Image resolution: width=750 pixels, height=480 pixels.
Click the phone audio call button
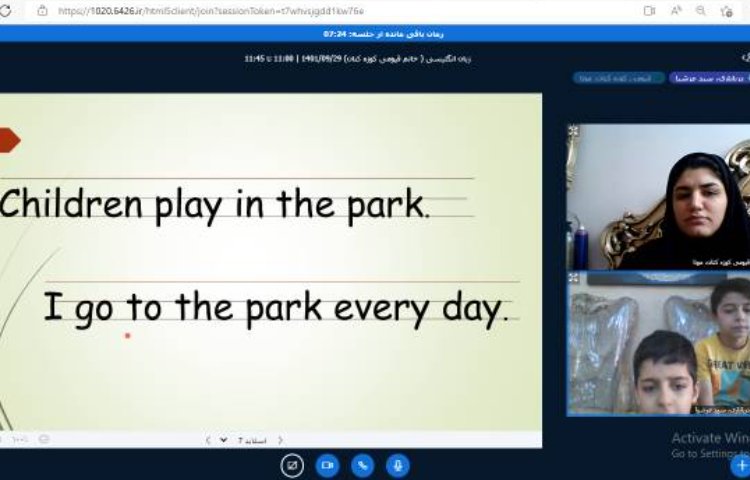coord(362,465)
